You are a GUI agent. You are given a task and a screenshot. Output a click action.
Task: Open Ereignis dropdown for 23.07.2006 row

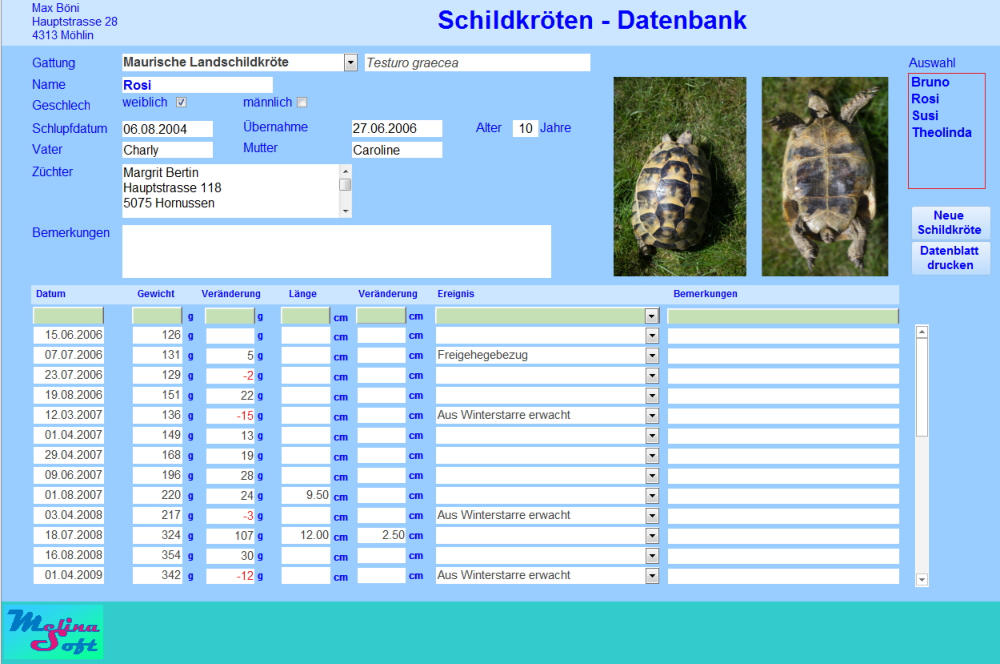tap(651, 376)
